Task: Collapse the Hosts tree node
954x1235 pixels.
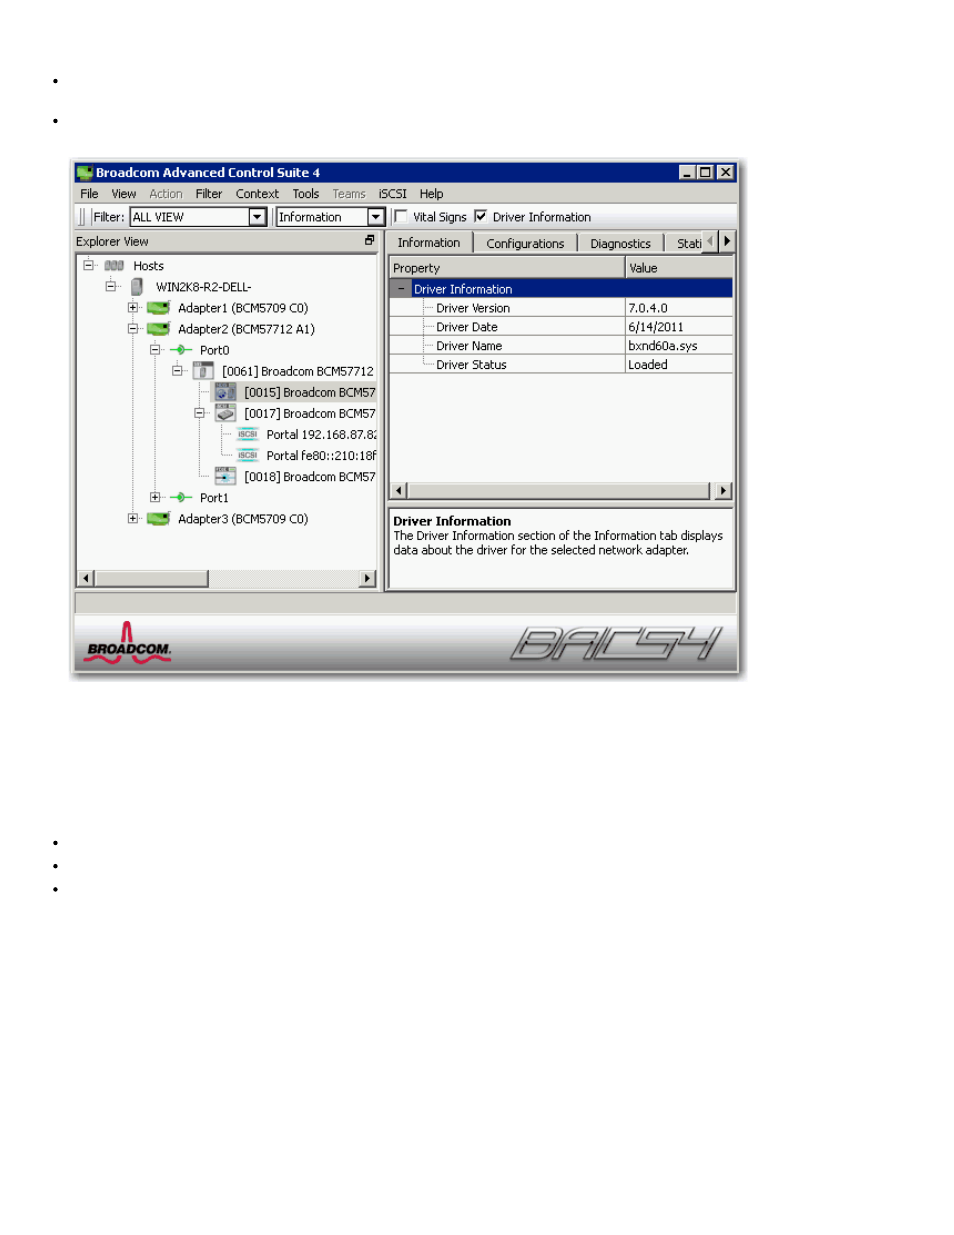Action: pyautogui.click(x=88, y=265)
